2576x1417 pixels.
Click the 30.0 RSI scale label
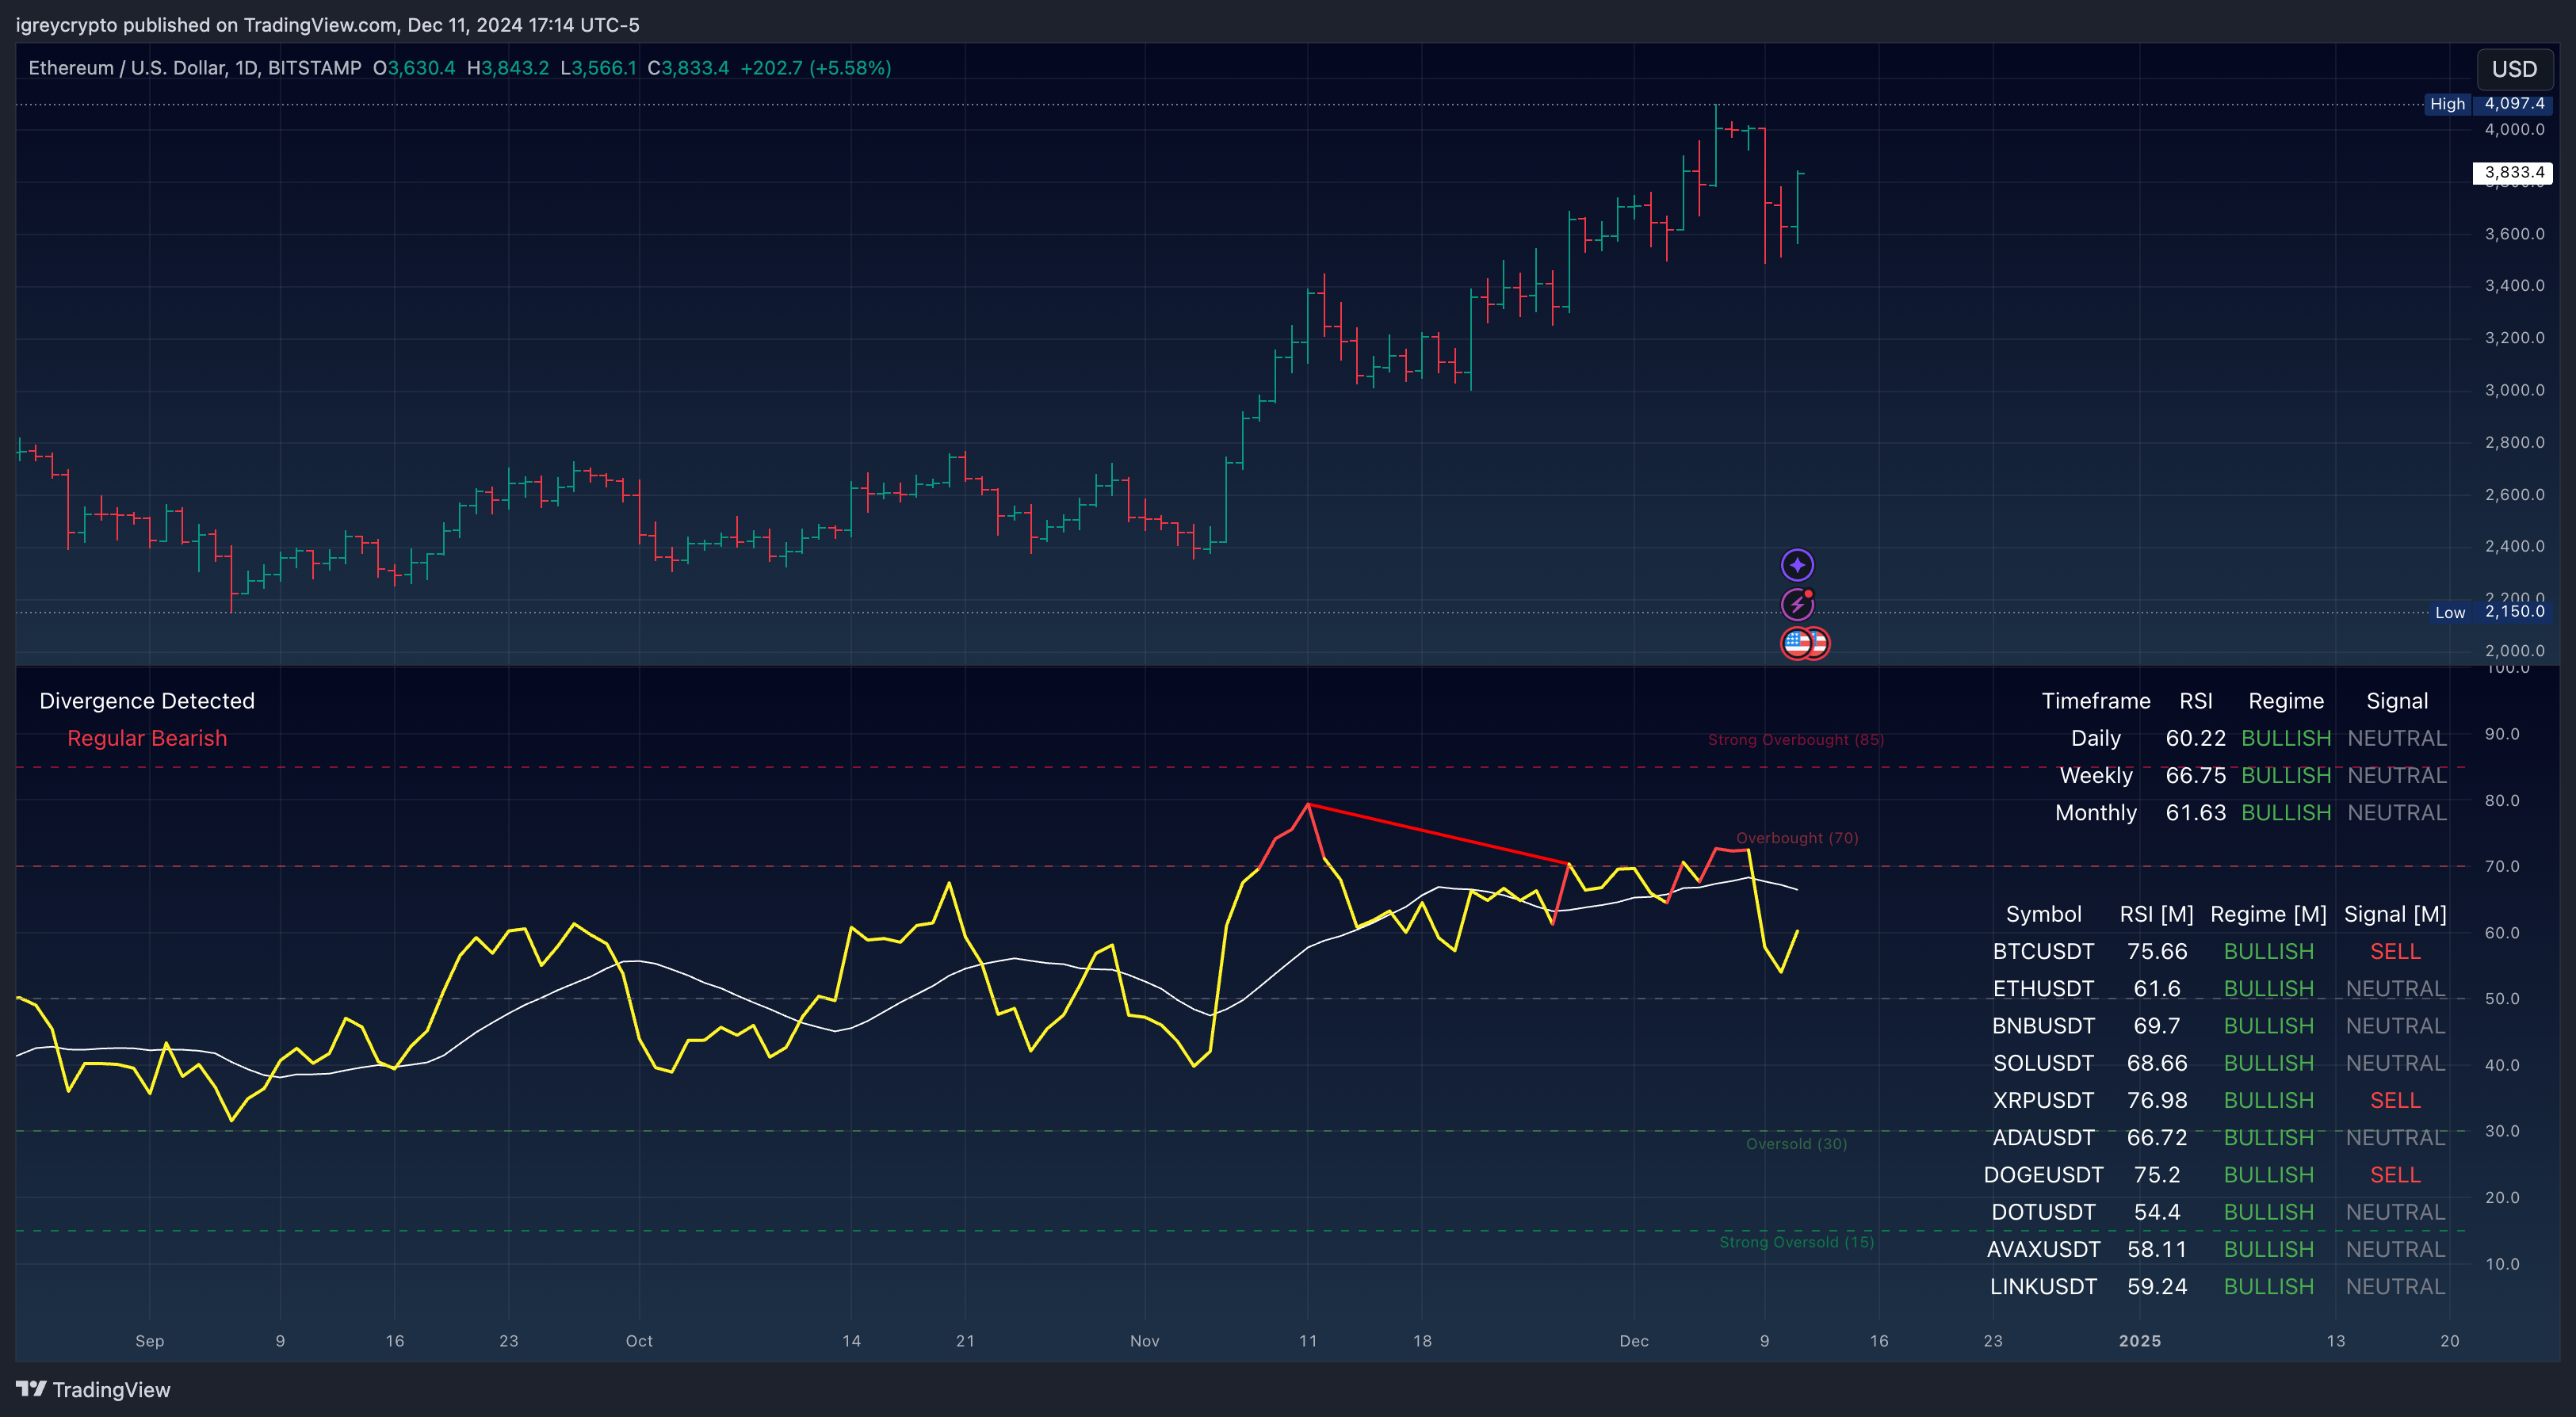coord(2502,1131)
